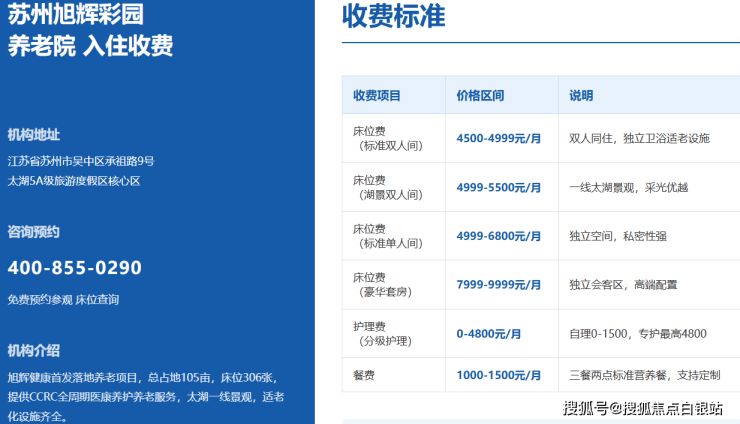Select description 一线太湖景观，采光优越

click(629, 187)
